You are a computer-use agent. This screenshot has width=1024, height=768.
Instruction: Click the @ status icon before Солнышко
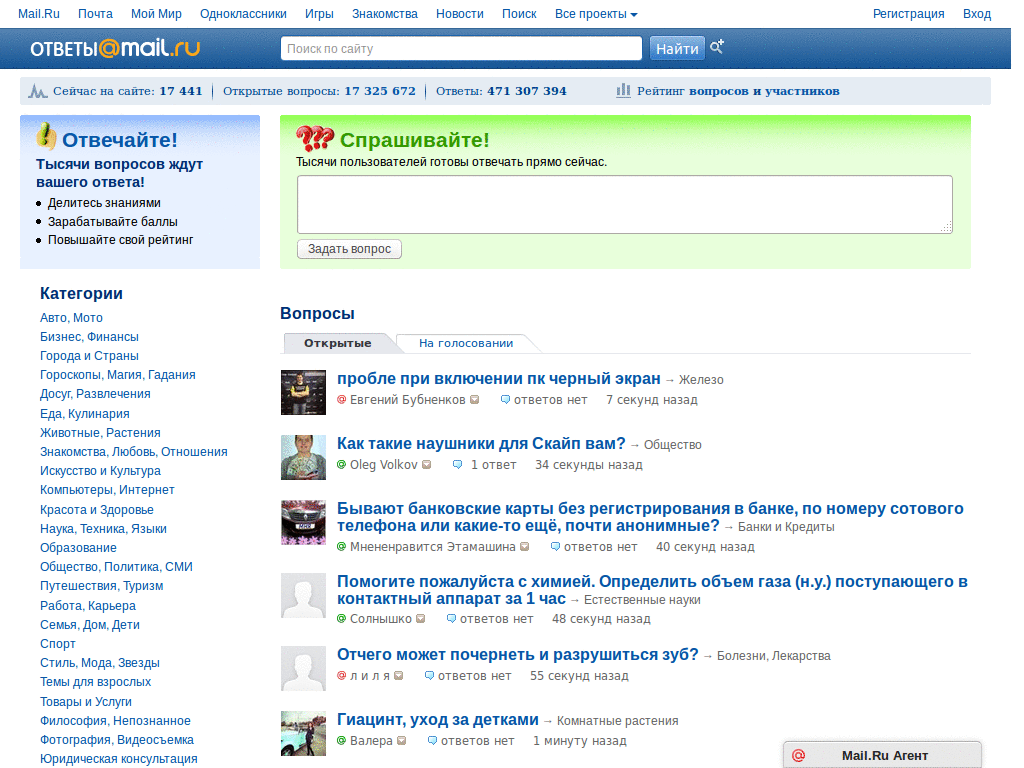click(341, 618)
